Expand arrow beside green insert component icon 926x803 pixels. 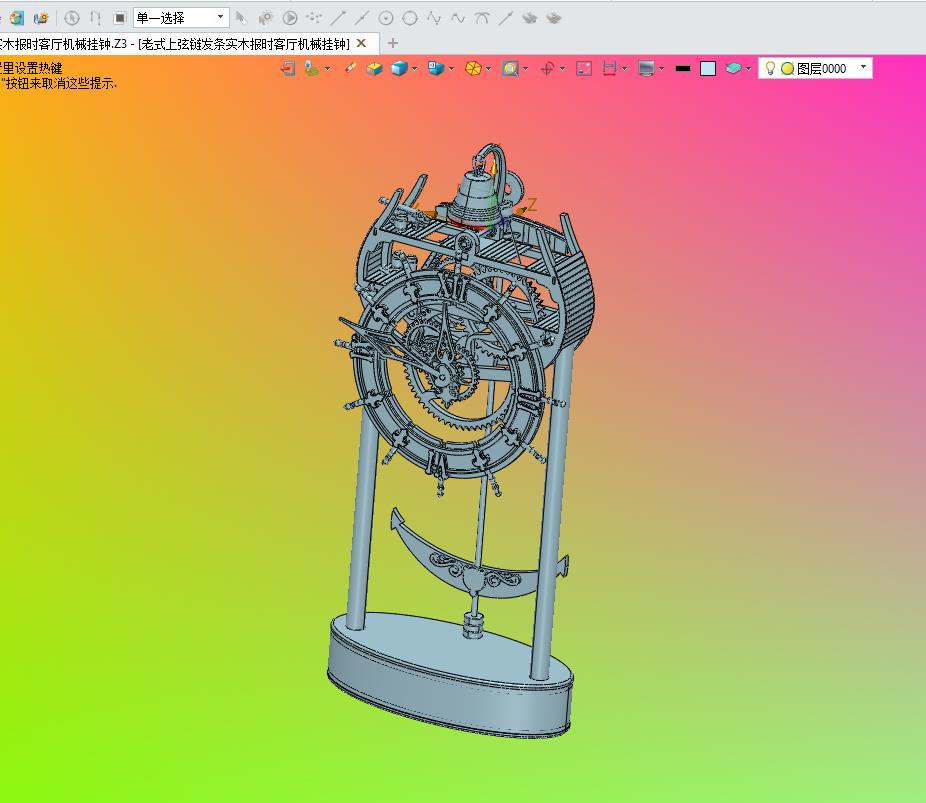click(x=327, y=68)
